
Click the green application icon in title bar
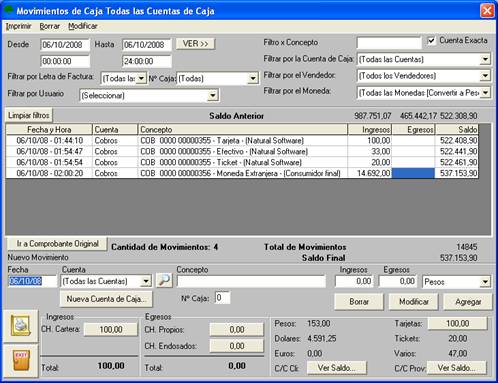8,10
